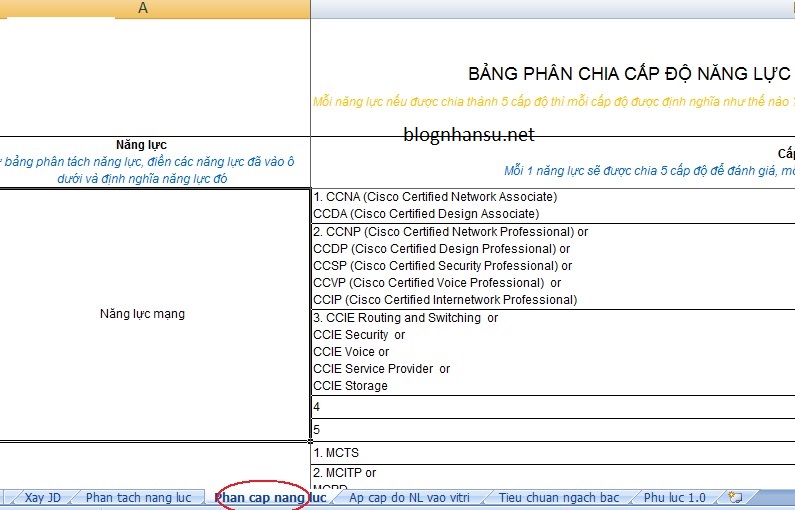The height and width of the screenshot is (510, 795).
Task: Select the Phan cap nang luc tab
Action: (269, 497)
